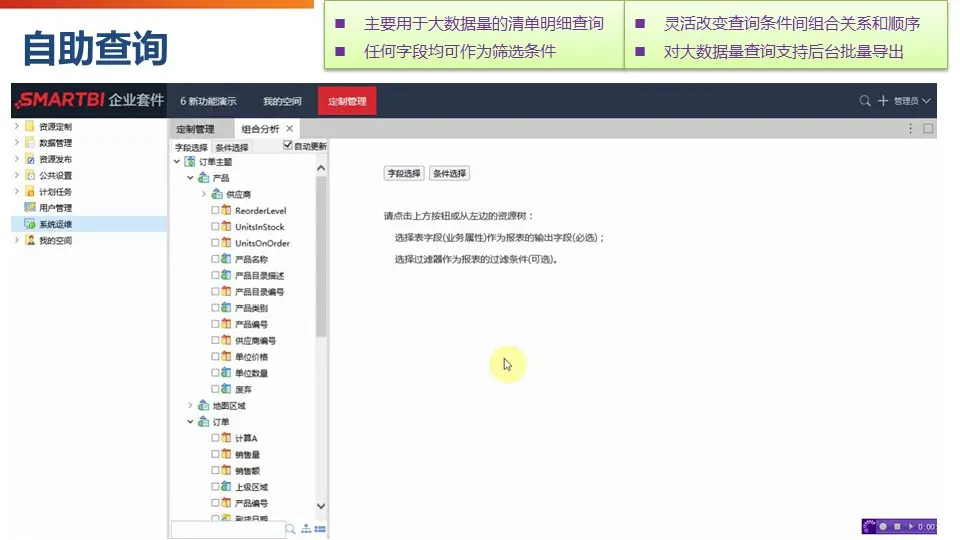This screenshot has height=540, width=960.
Task: Click the 单位数量 field icon
Action: [226, 373]
